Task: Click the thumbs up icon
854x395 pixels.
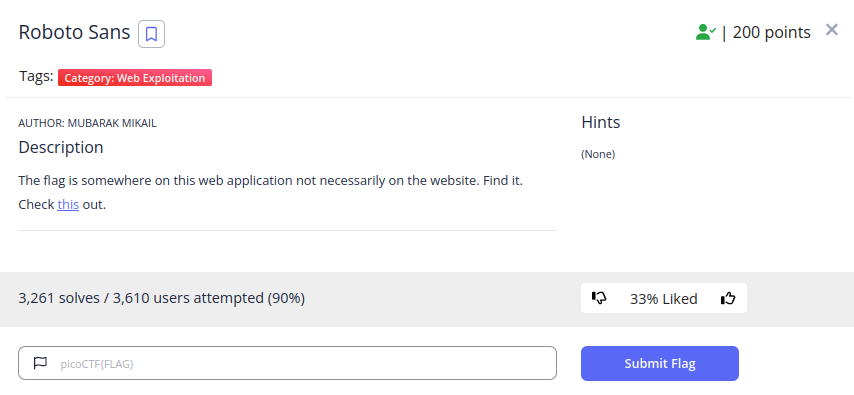Action: click(728, 298)
